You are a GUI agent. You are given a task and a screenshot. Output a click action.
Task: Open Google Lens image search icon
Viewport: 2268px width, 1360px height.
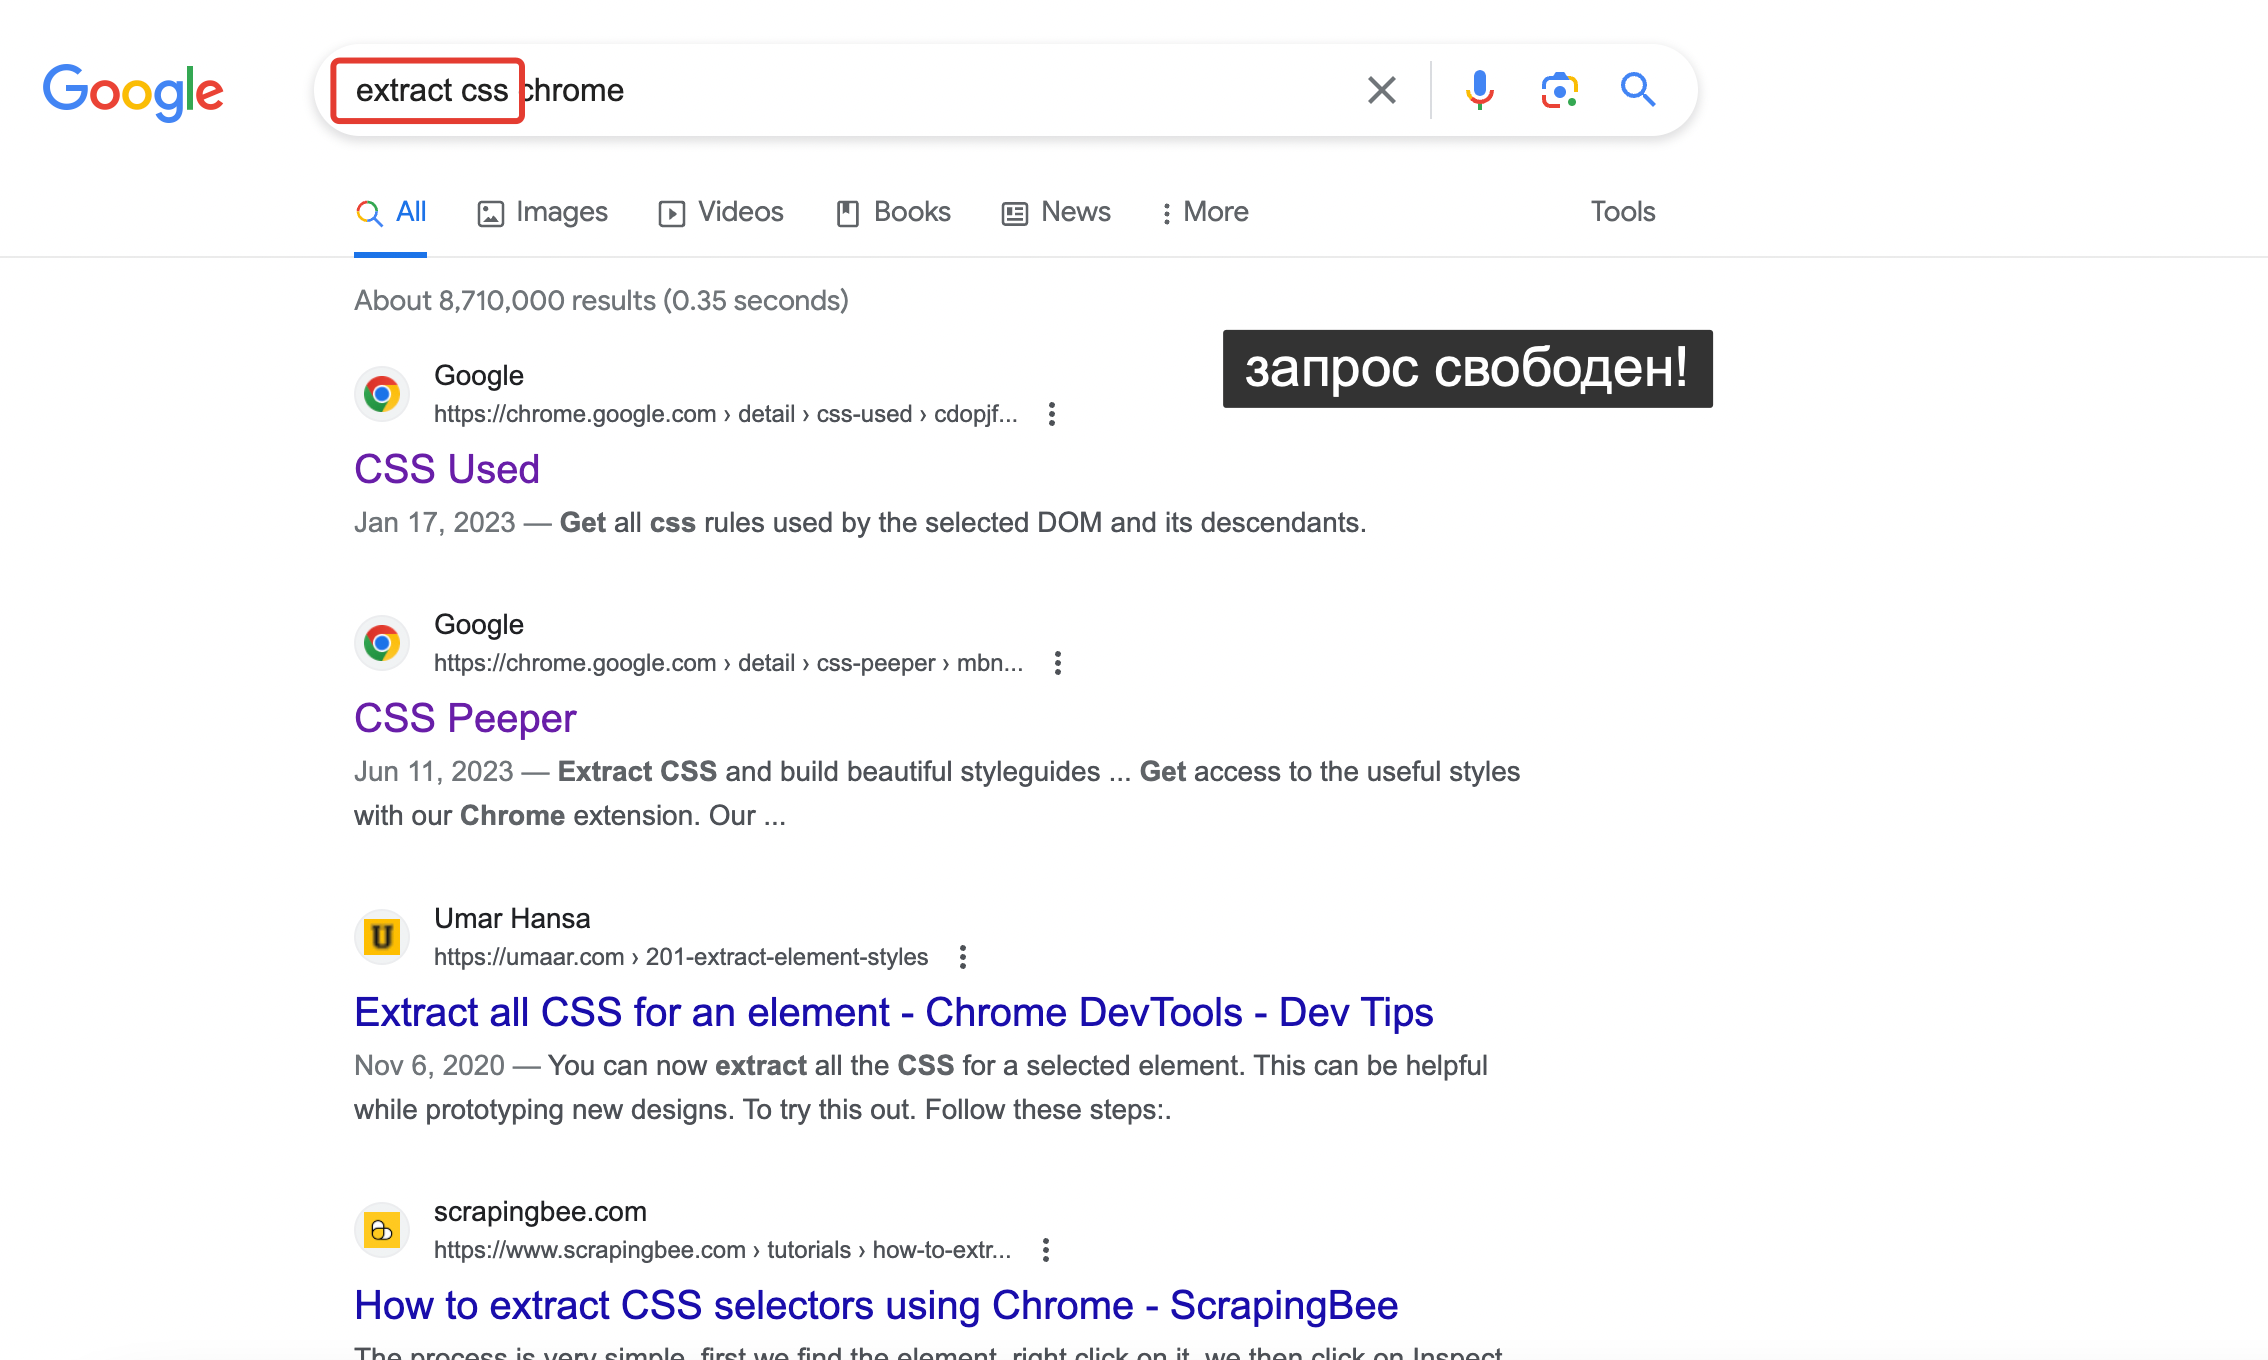click(x=1559, y=90)
